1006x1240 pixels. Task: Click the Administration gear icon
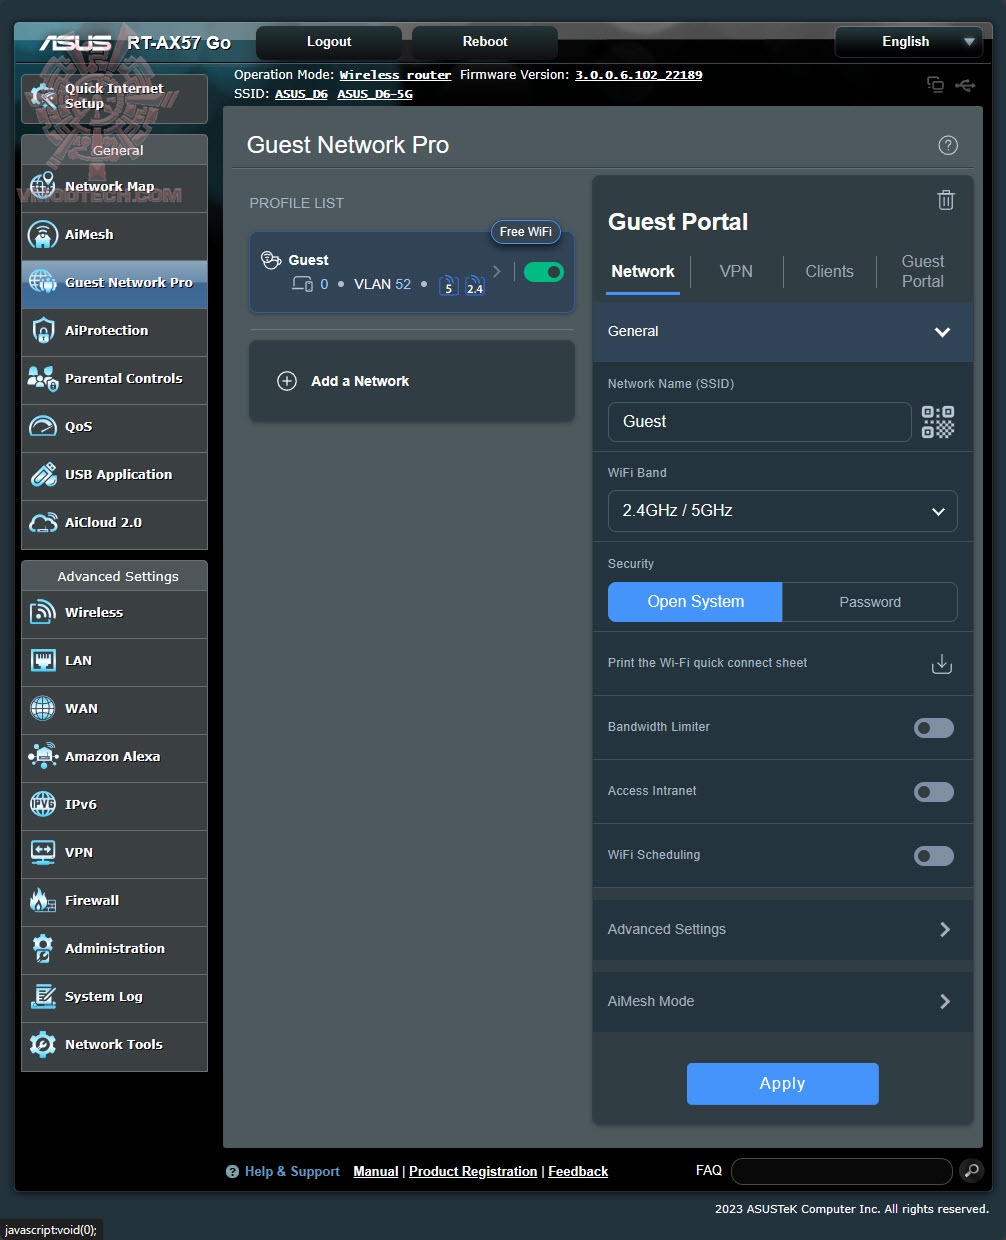point(43,948)
